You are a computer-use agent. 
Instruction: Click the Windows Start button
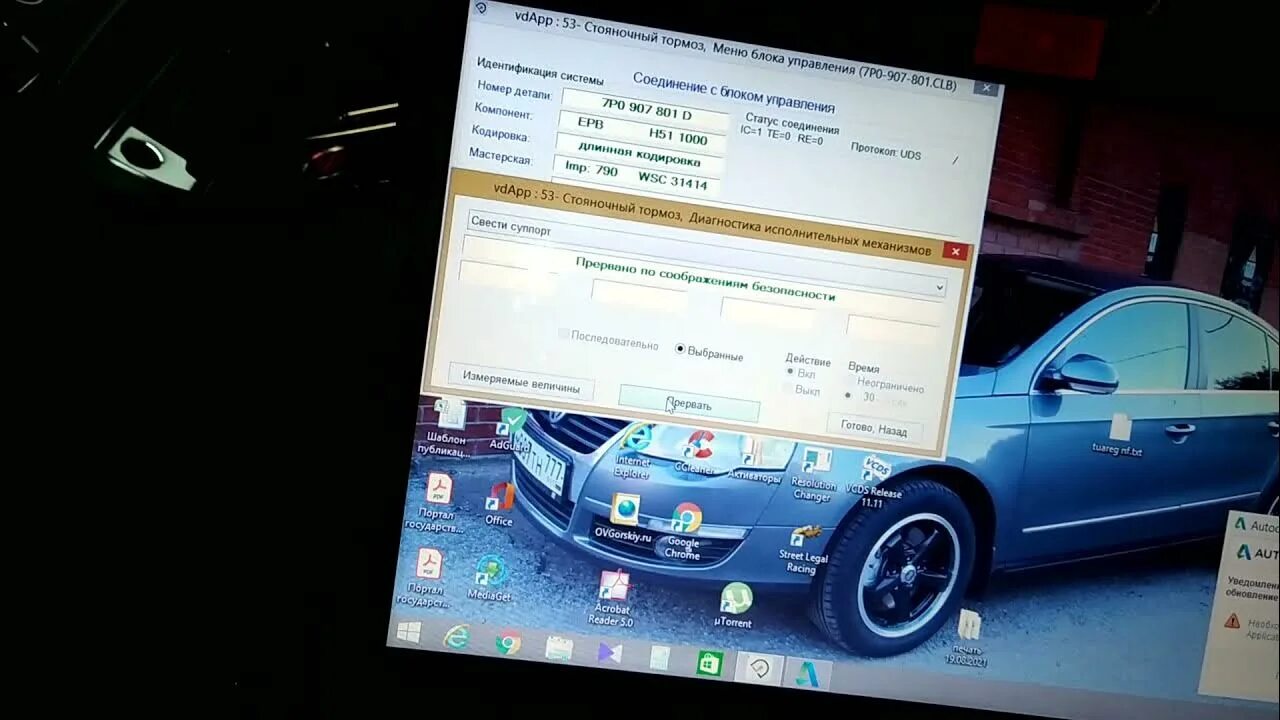point(409,632)
